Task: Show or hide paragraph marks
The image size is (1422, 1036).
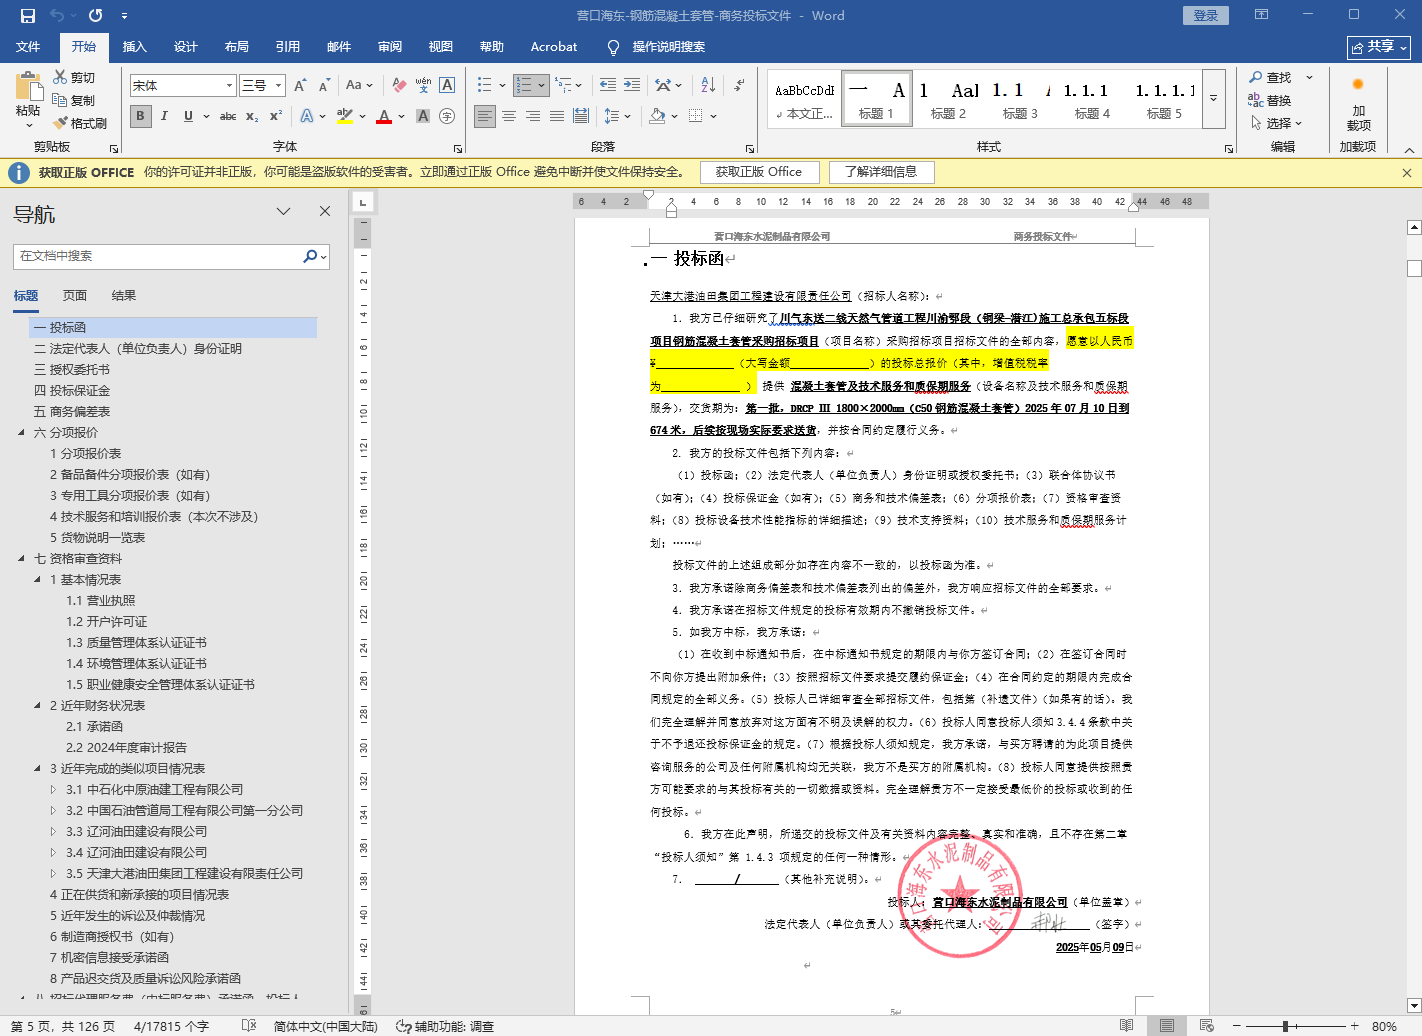Action: pyautogui.click(x=739, y=85)
